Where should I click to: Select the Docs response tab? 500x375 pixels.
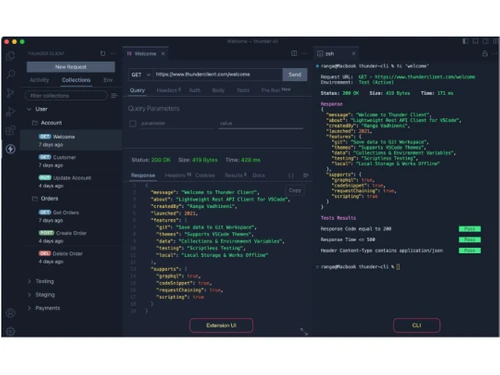click(x=259, y=175)
